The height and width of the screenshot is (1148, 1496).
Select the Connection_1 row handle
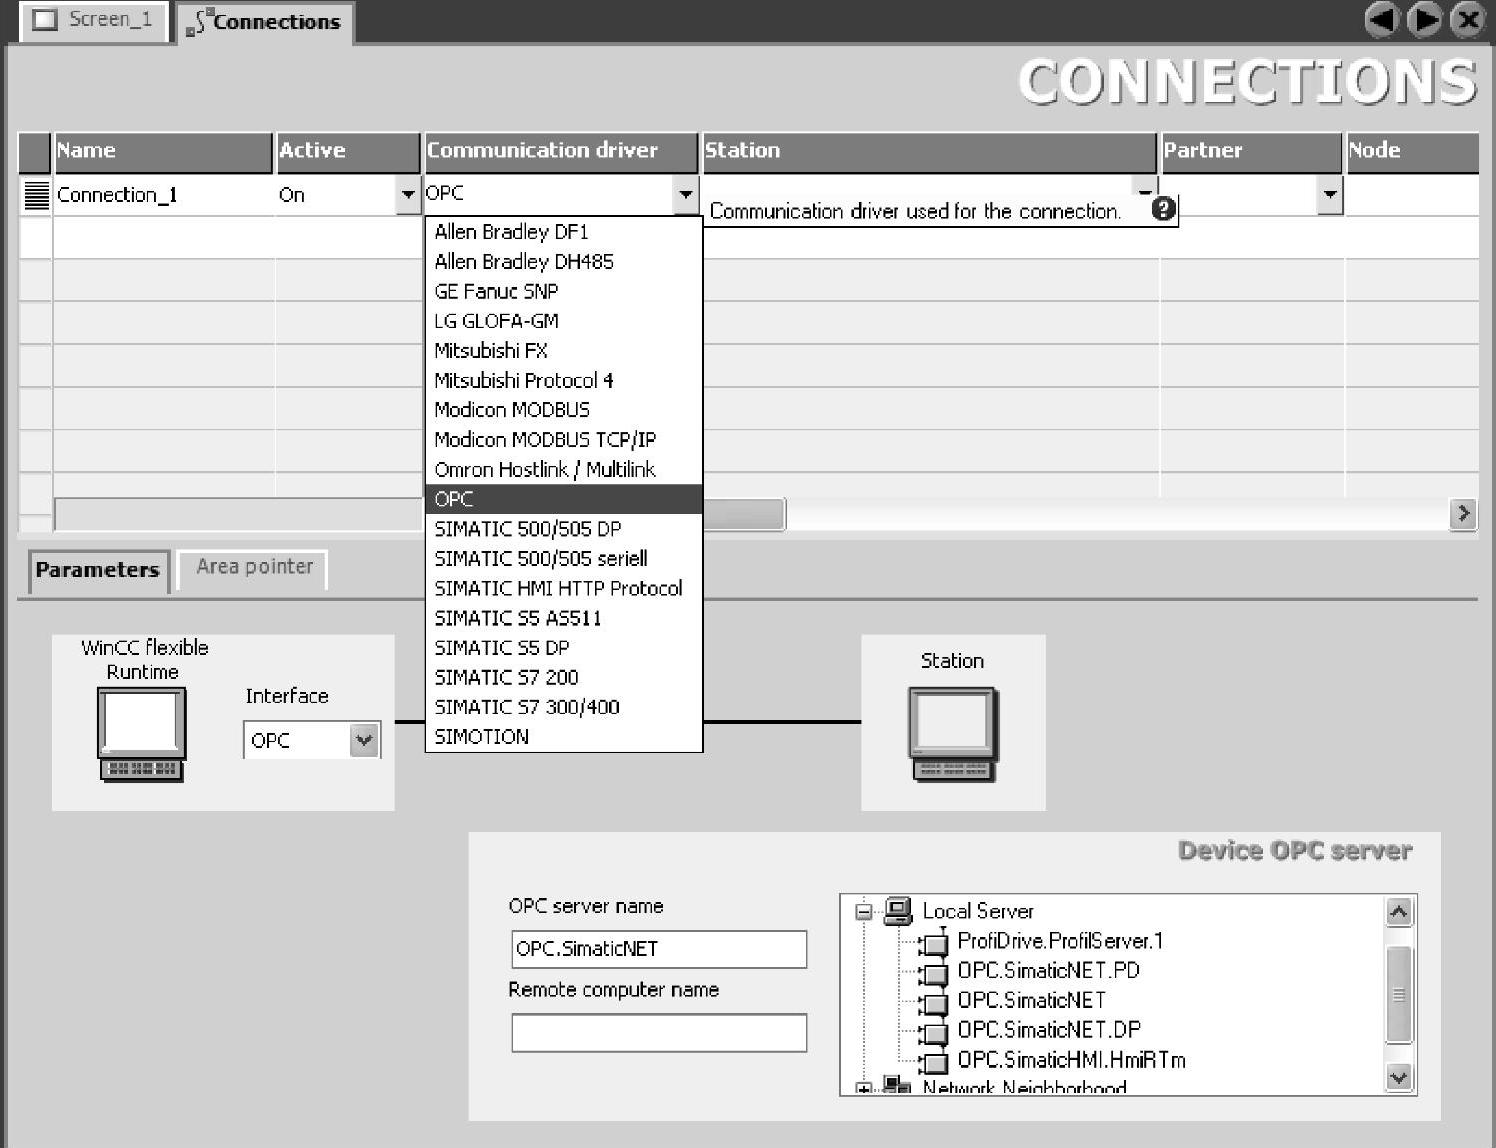pos(36,195)
